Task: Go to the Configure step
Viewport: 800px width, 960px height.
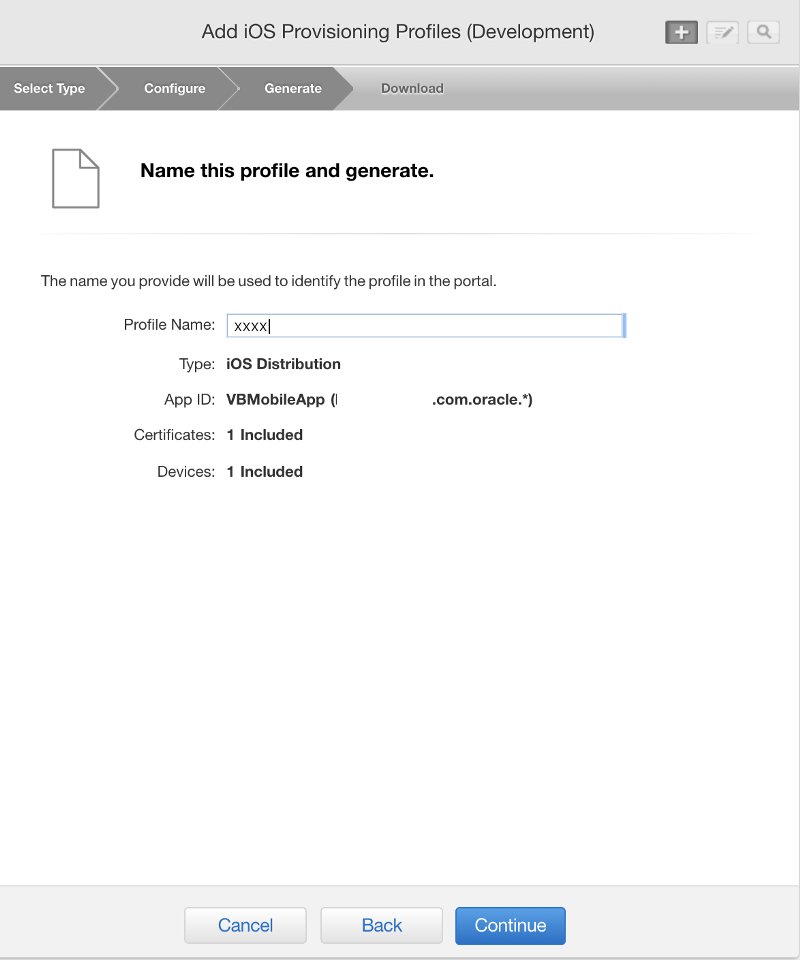Action: [174, 88]
